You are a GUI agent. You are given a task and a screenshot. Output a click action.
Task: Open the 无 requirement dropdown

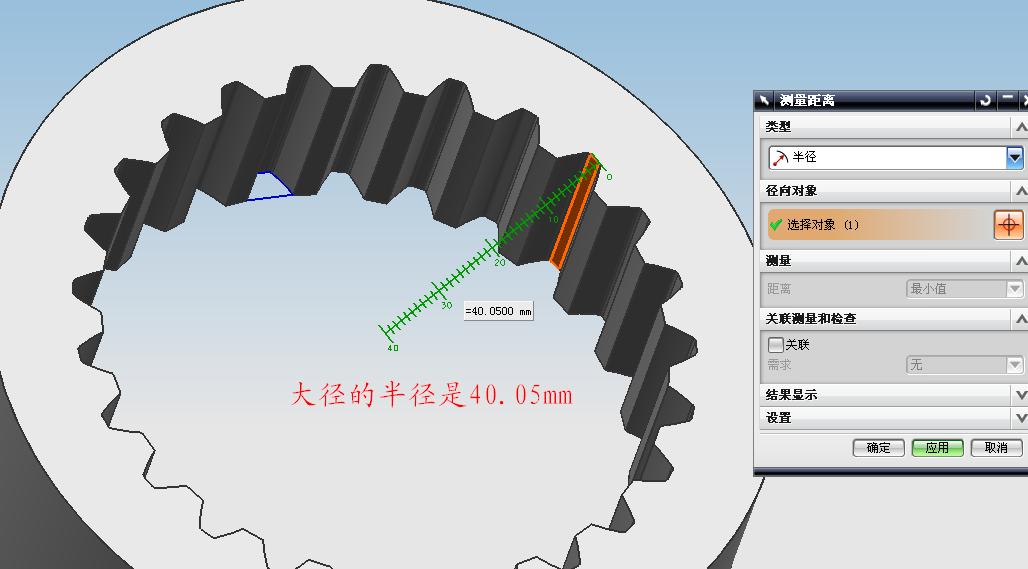pos(1014,364)
